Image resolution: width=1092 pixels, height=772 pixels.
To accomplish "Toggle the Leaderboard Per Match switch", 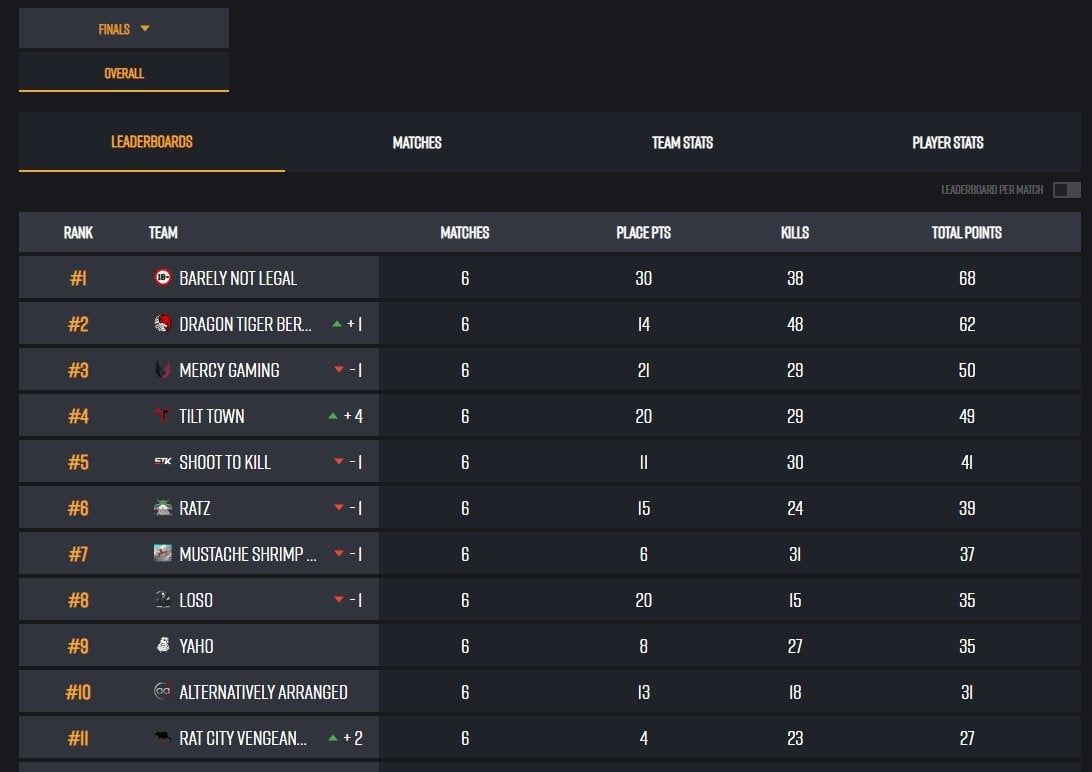I will coord(1066,190).
